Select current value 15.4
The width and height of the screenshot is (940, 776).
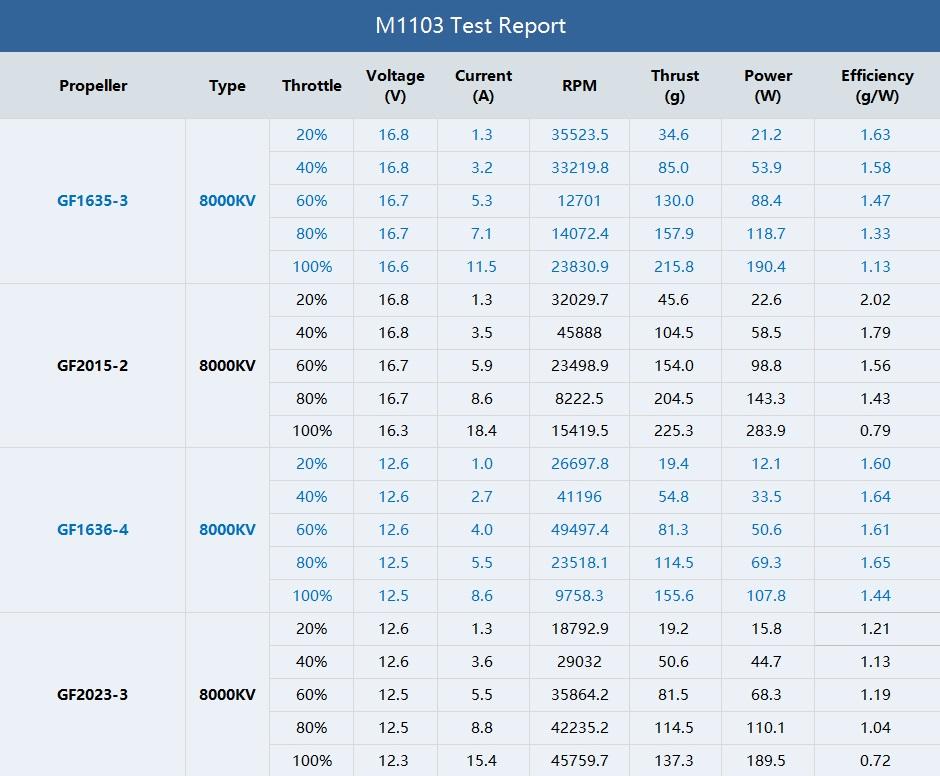click(x=481, y=760)
